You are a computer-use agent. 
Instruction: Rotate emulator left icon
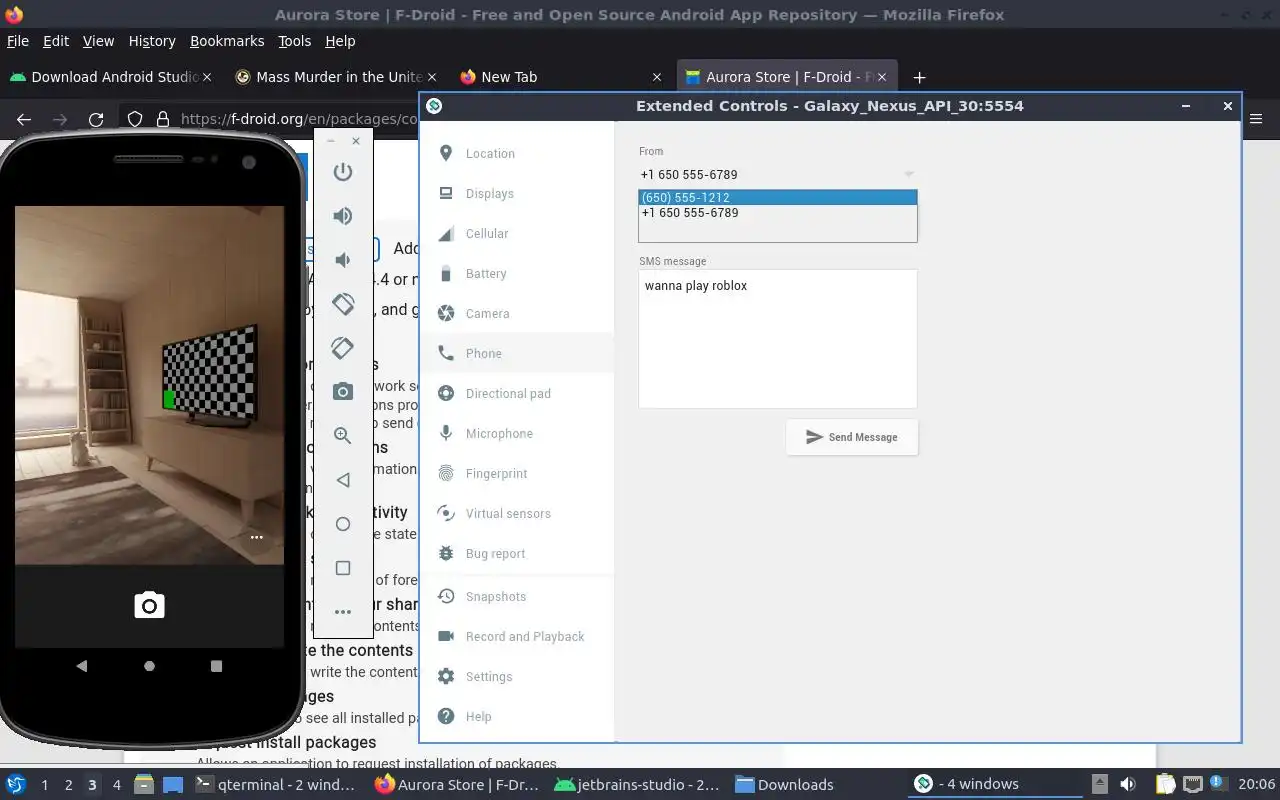click(x=343, y=304)
